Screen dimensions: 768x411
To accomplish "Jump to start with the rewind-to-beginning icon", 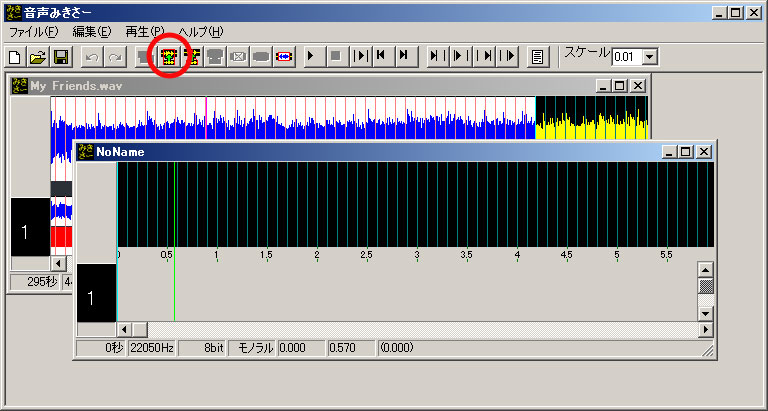I will click(383, 57).
